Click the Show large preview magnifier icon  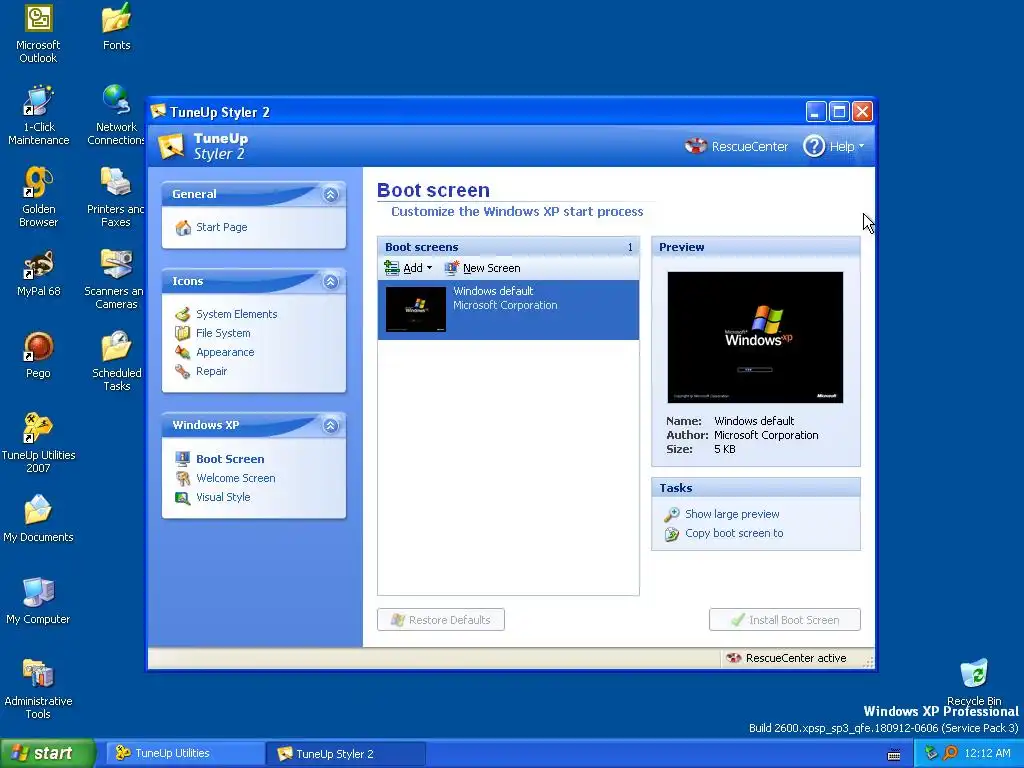672,515
